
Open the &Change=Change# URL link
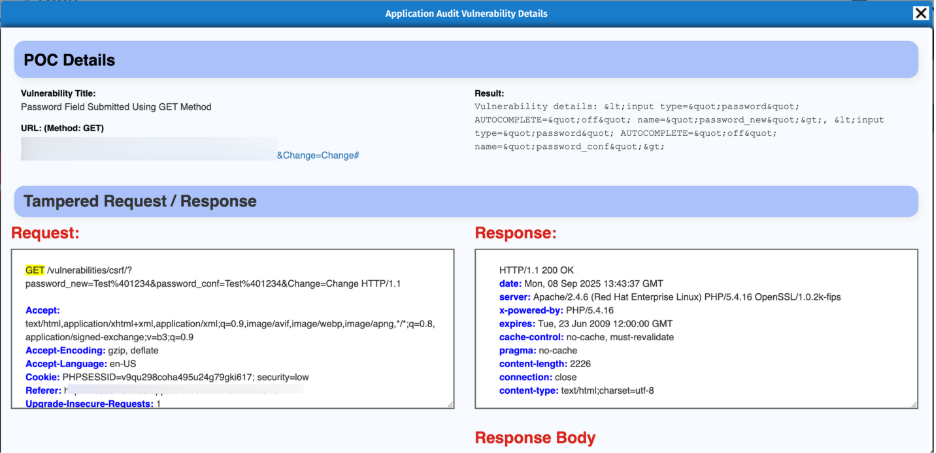[x=318, y=155]
